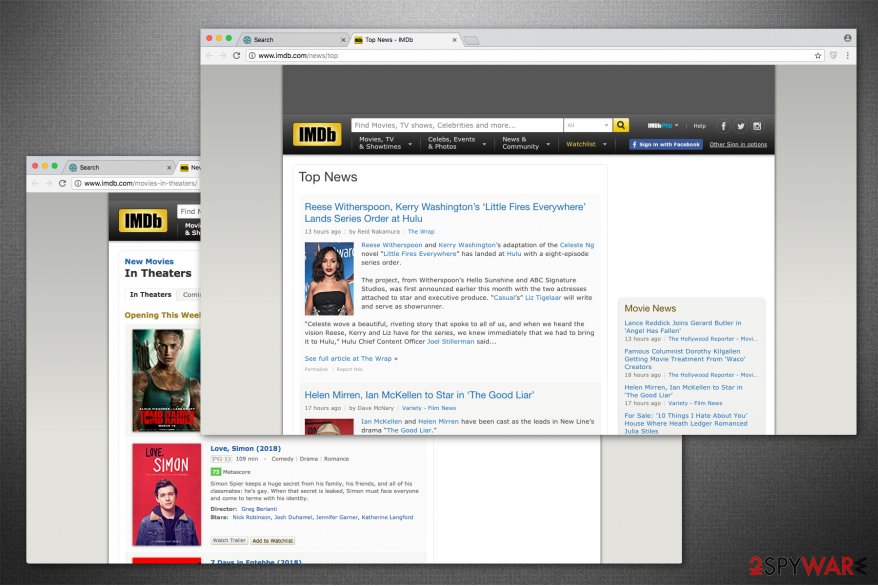Open the Helen Mirren, Ian McKellen headline
878x586 pixels.
[x=419, y=395]
